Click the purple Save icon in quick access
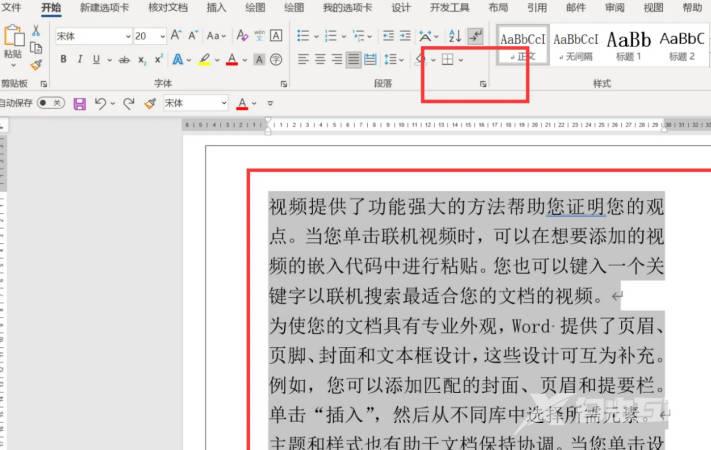Image resolution: width=711 pixels, height=450 pixels. (80, 104)
